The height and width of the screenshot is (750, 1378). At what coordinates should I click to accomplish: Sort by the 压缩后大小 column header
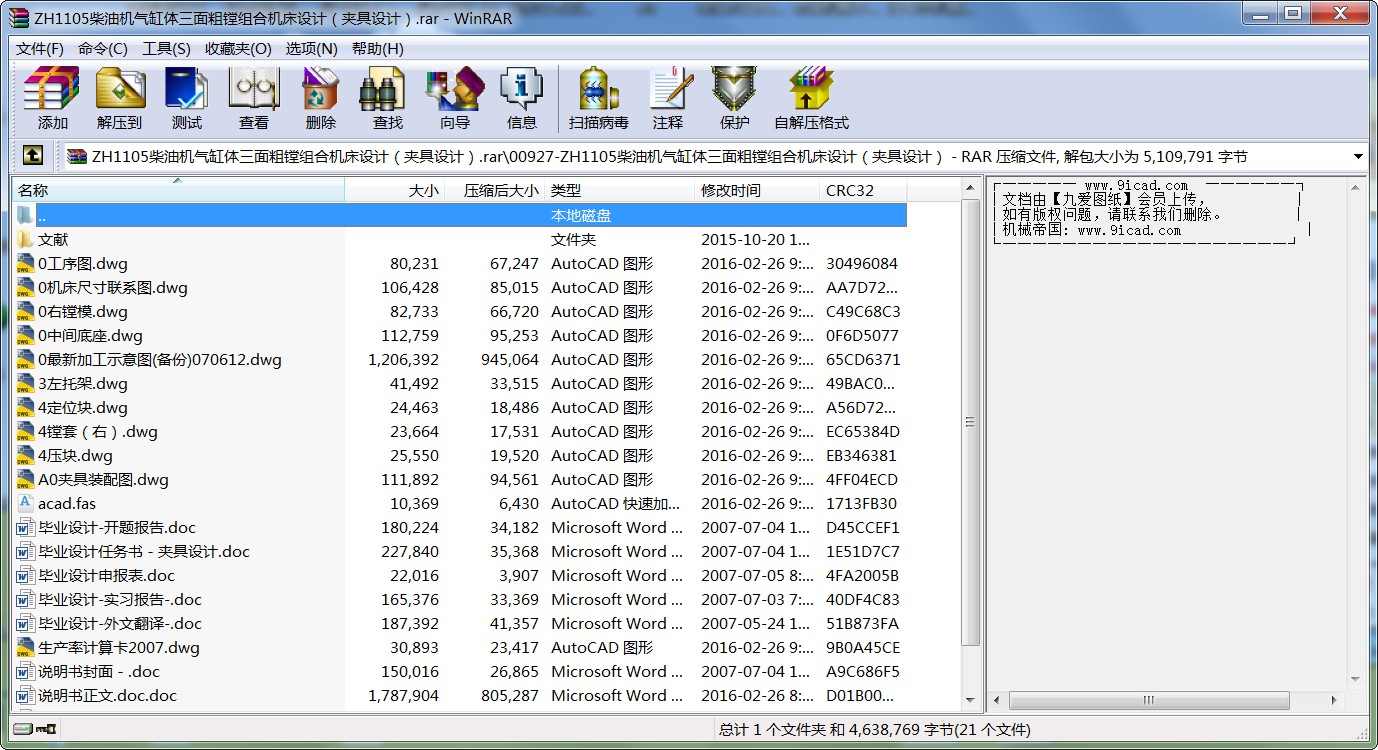point(495,190)
